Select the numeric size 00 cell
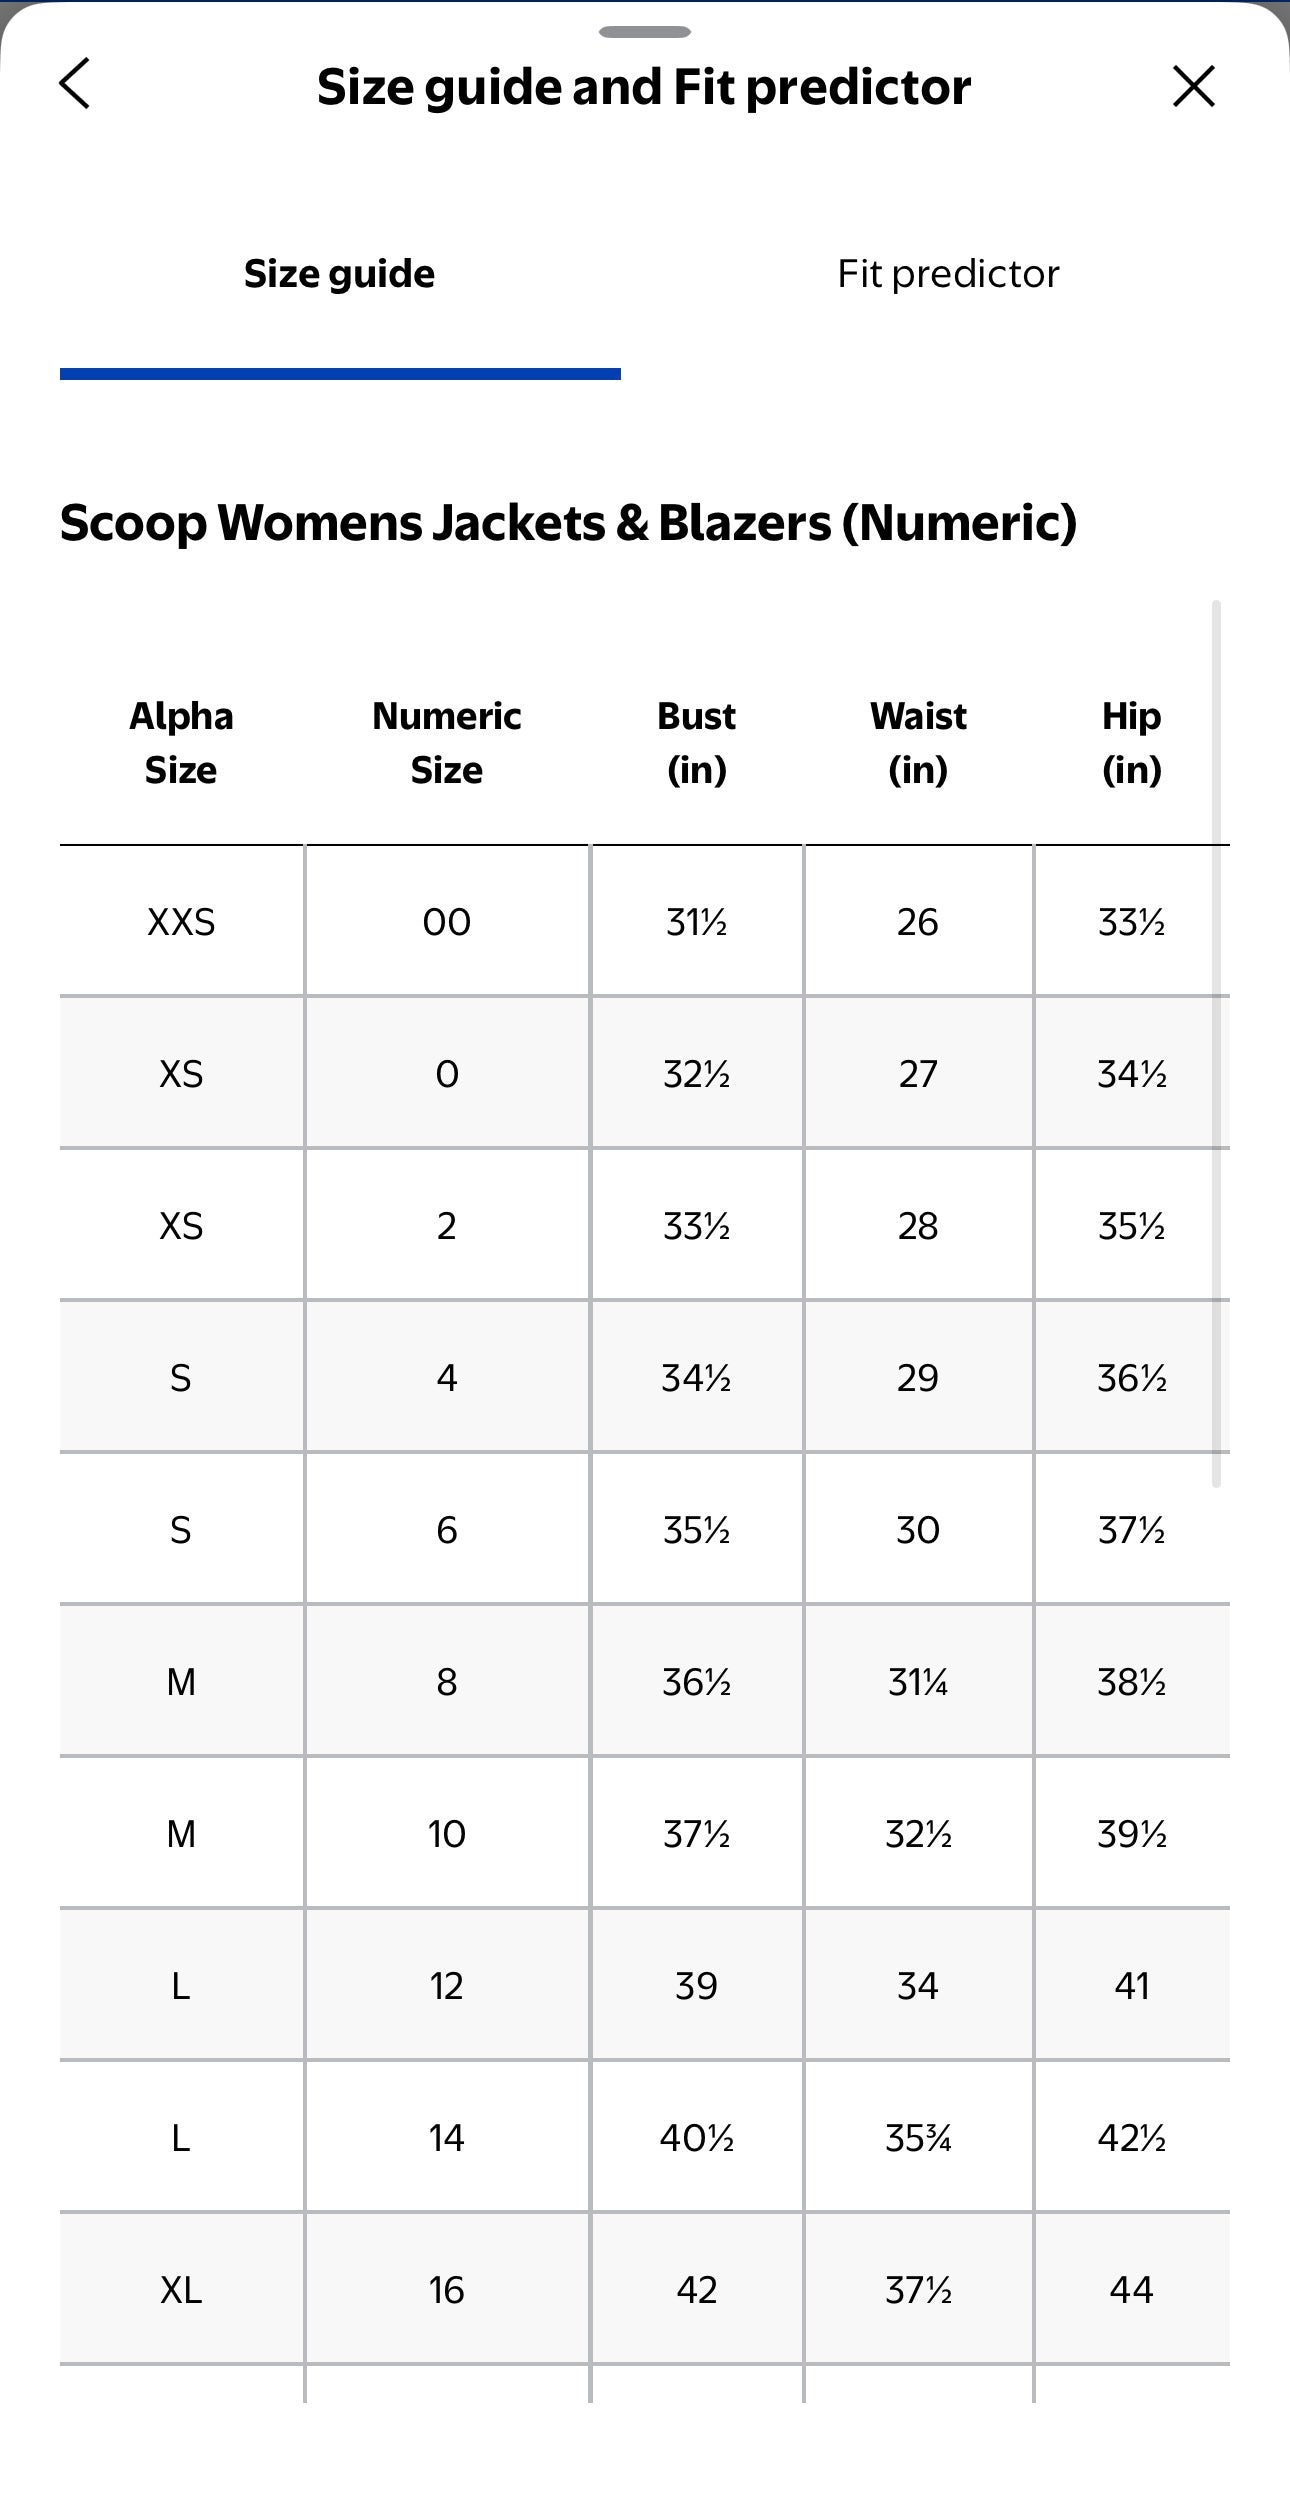This screenshot has width=1290, height=2504. click(x=446, y=921)
